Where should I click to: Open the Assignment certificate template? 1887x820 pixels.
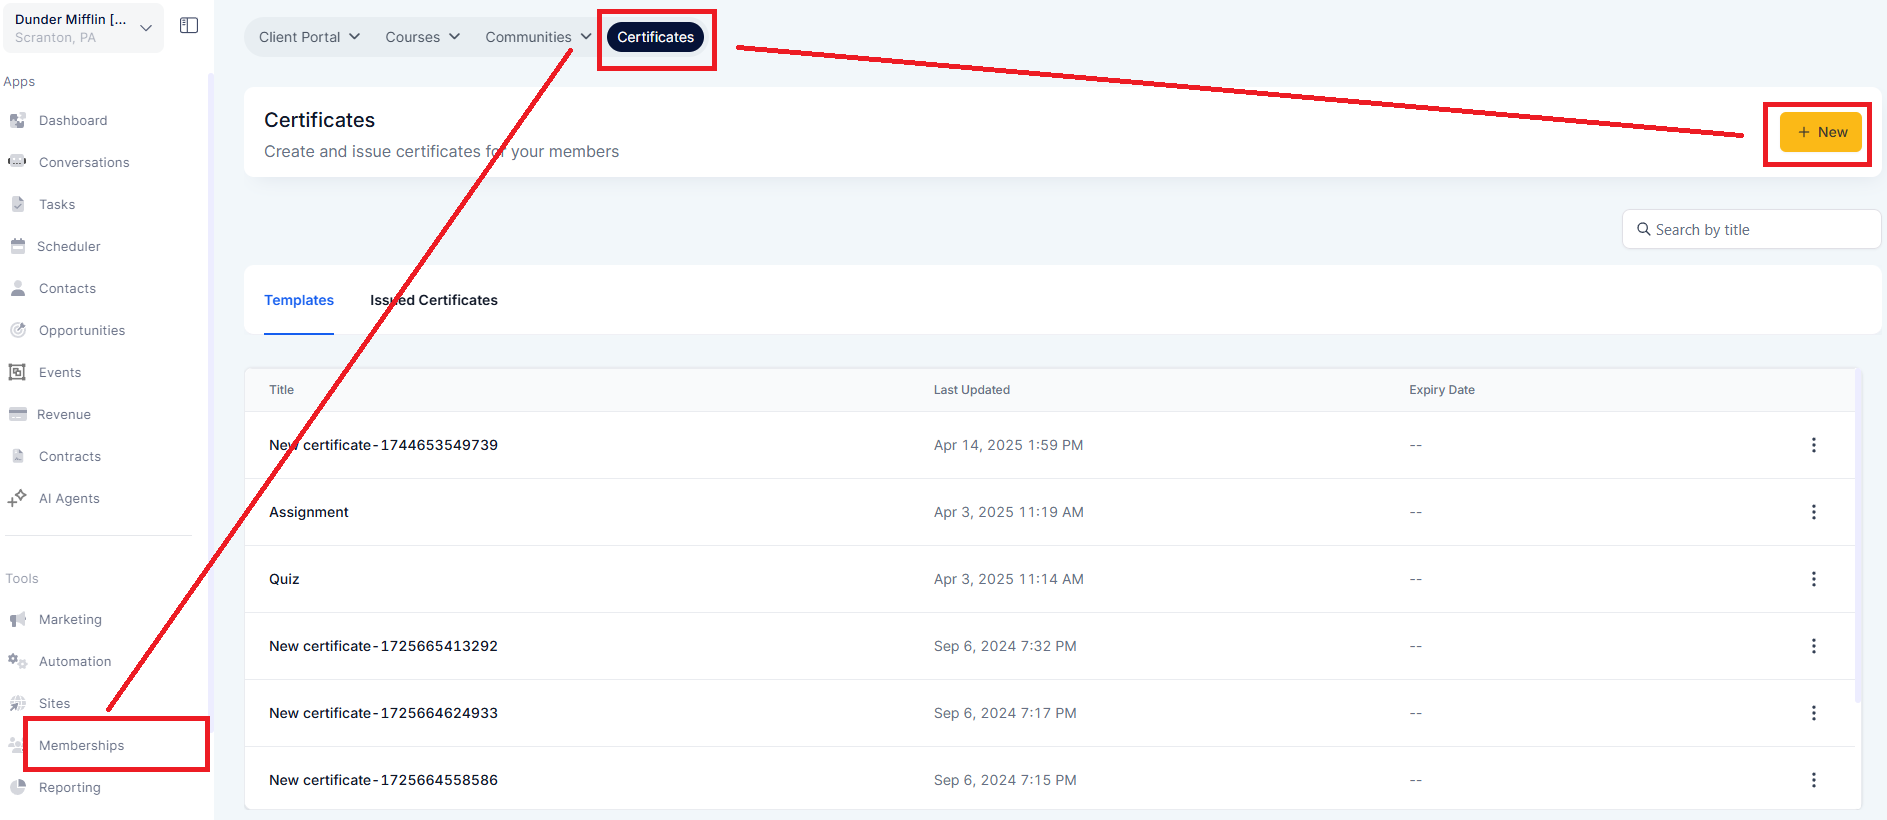tap(309, 512)
